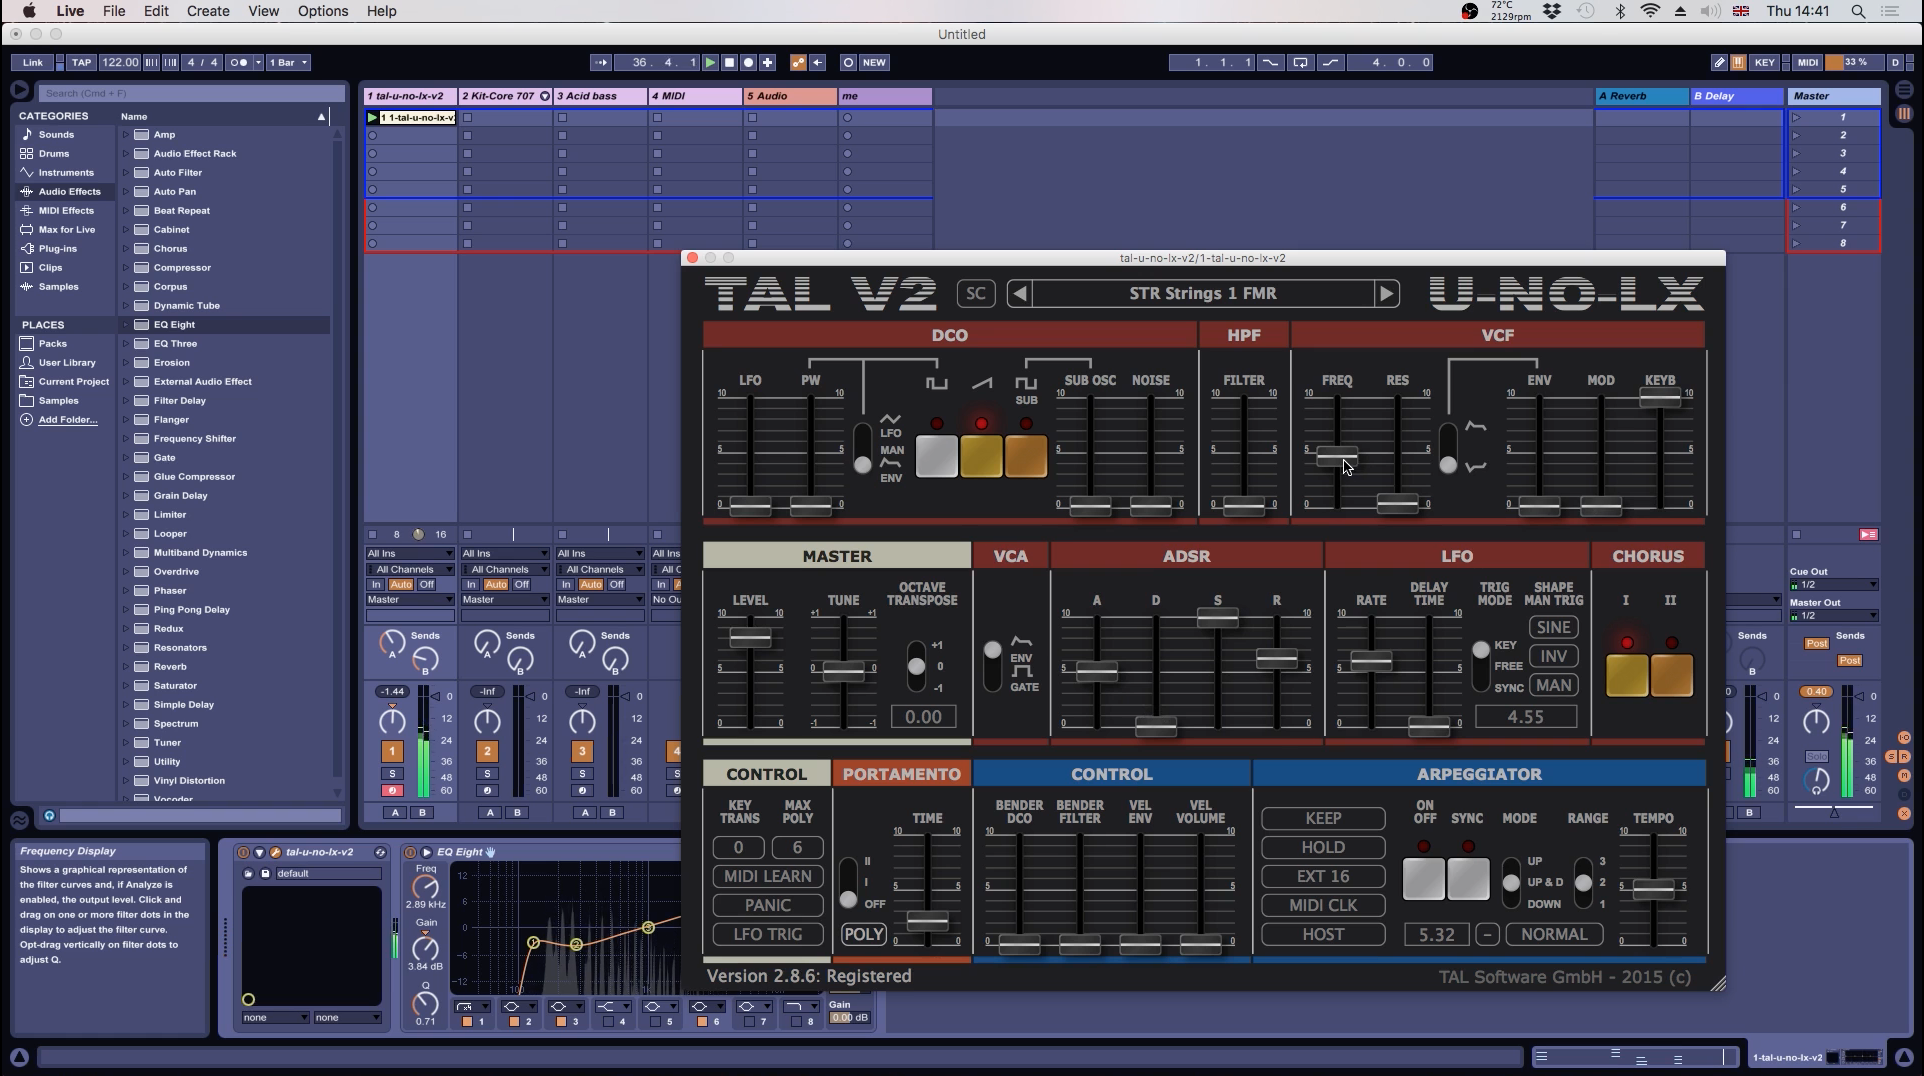
Task: Toggle track 2 activator button
Action: 487,751
